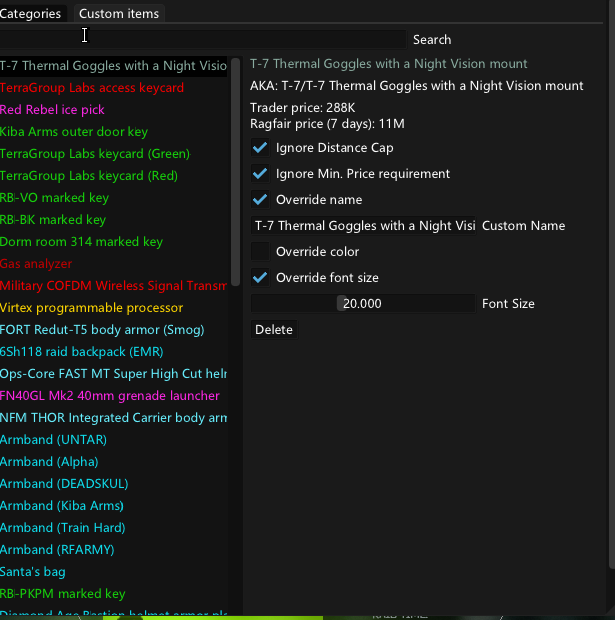Switch to the Categories tab
615x620 pixels.
point(31,13)
